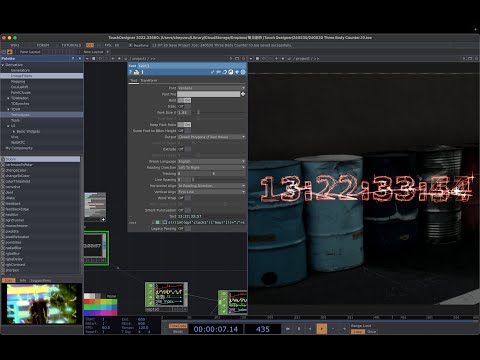Click the Font File browse plus icon
This screenshot has height=360, width=480.
point(243,94)
